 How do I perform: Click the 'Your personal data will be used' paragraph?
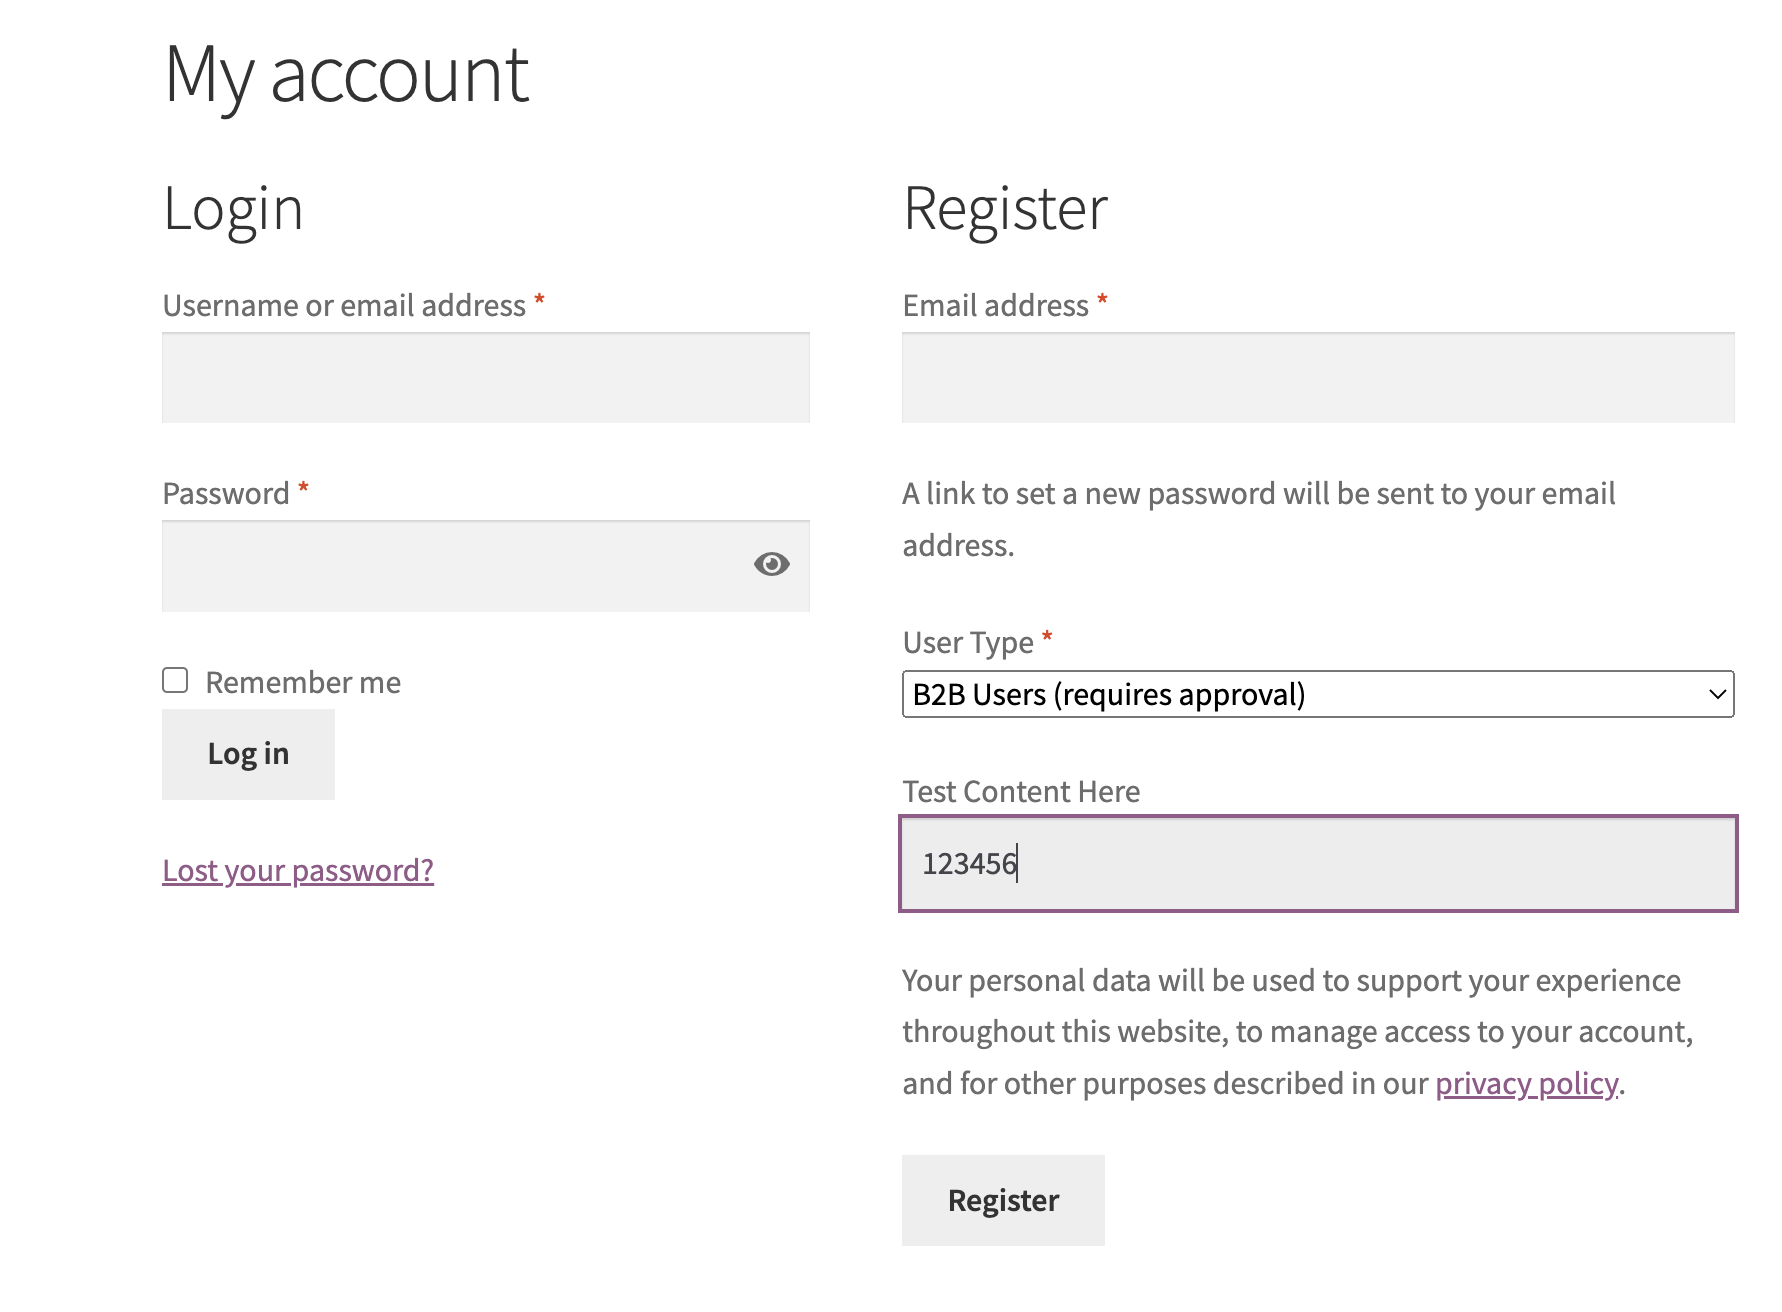1297,1032
